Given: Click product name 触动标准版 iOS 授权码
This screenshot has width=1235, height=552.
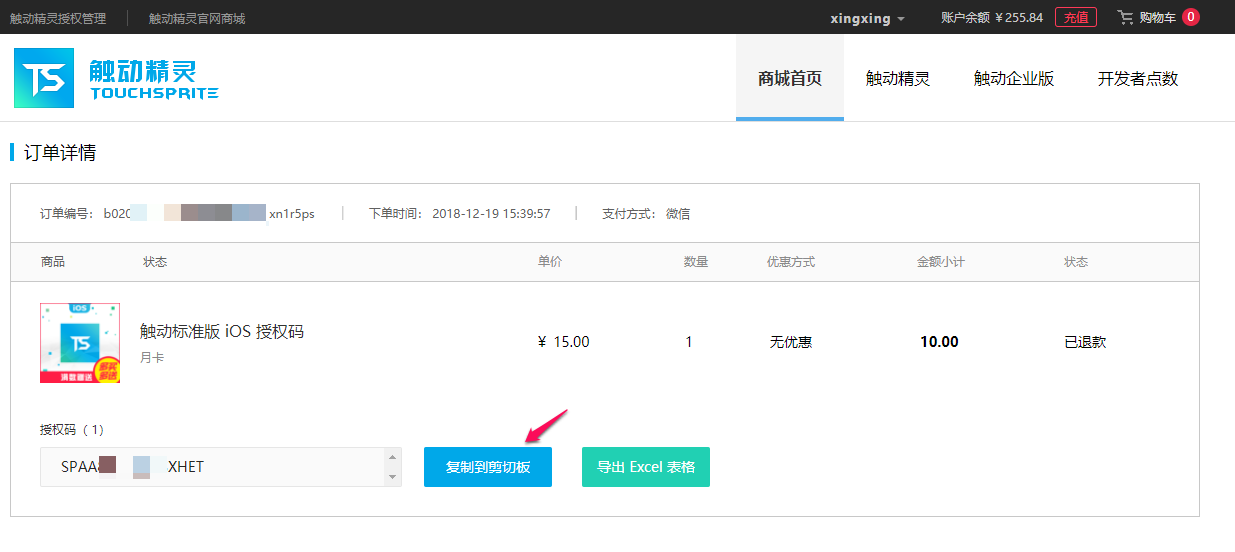Looking at the screenshot, I should tap(222, 331).
